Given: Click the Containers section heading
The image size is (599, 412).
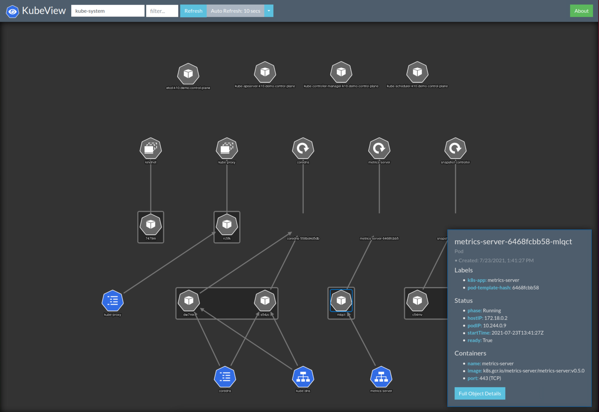Looking at the screenshot, I should point(470,353).
